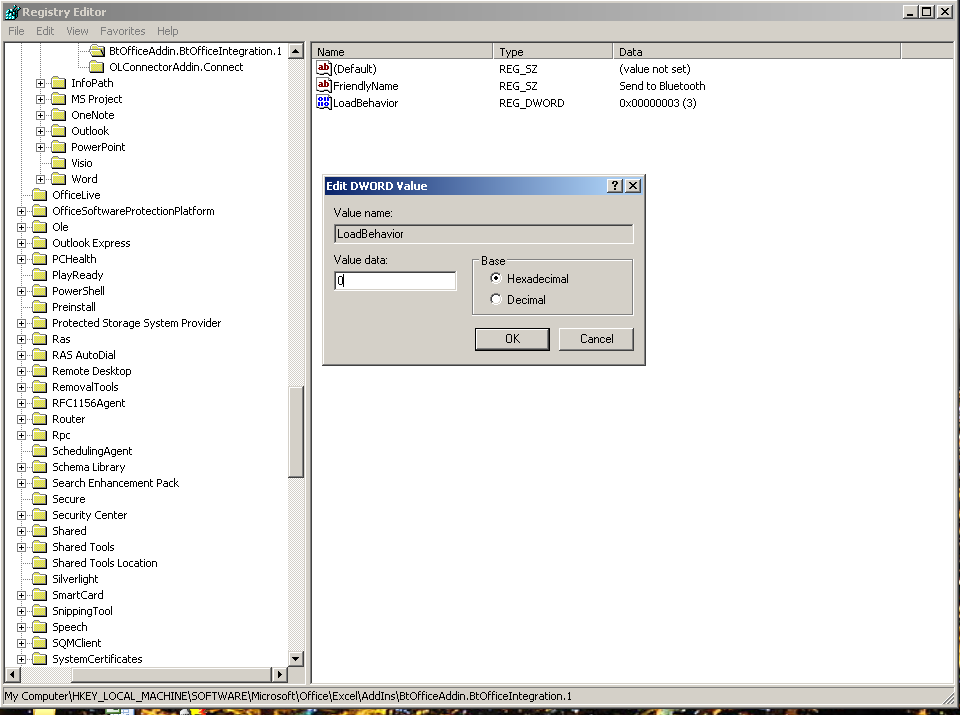
Task: Click the OfficeLive folder icon
Action: [x=40, y=195]
